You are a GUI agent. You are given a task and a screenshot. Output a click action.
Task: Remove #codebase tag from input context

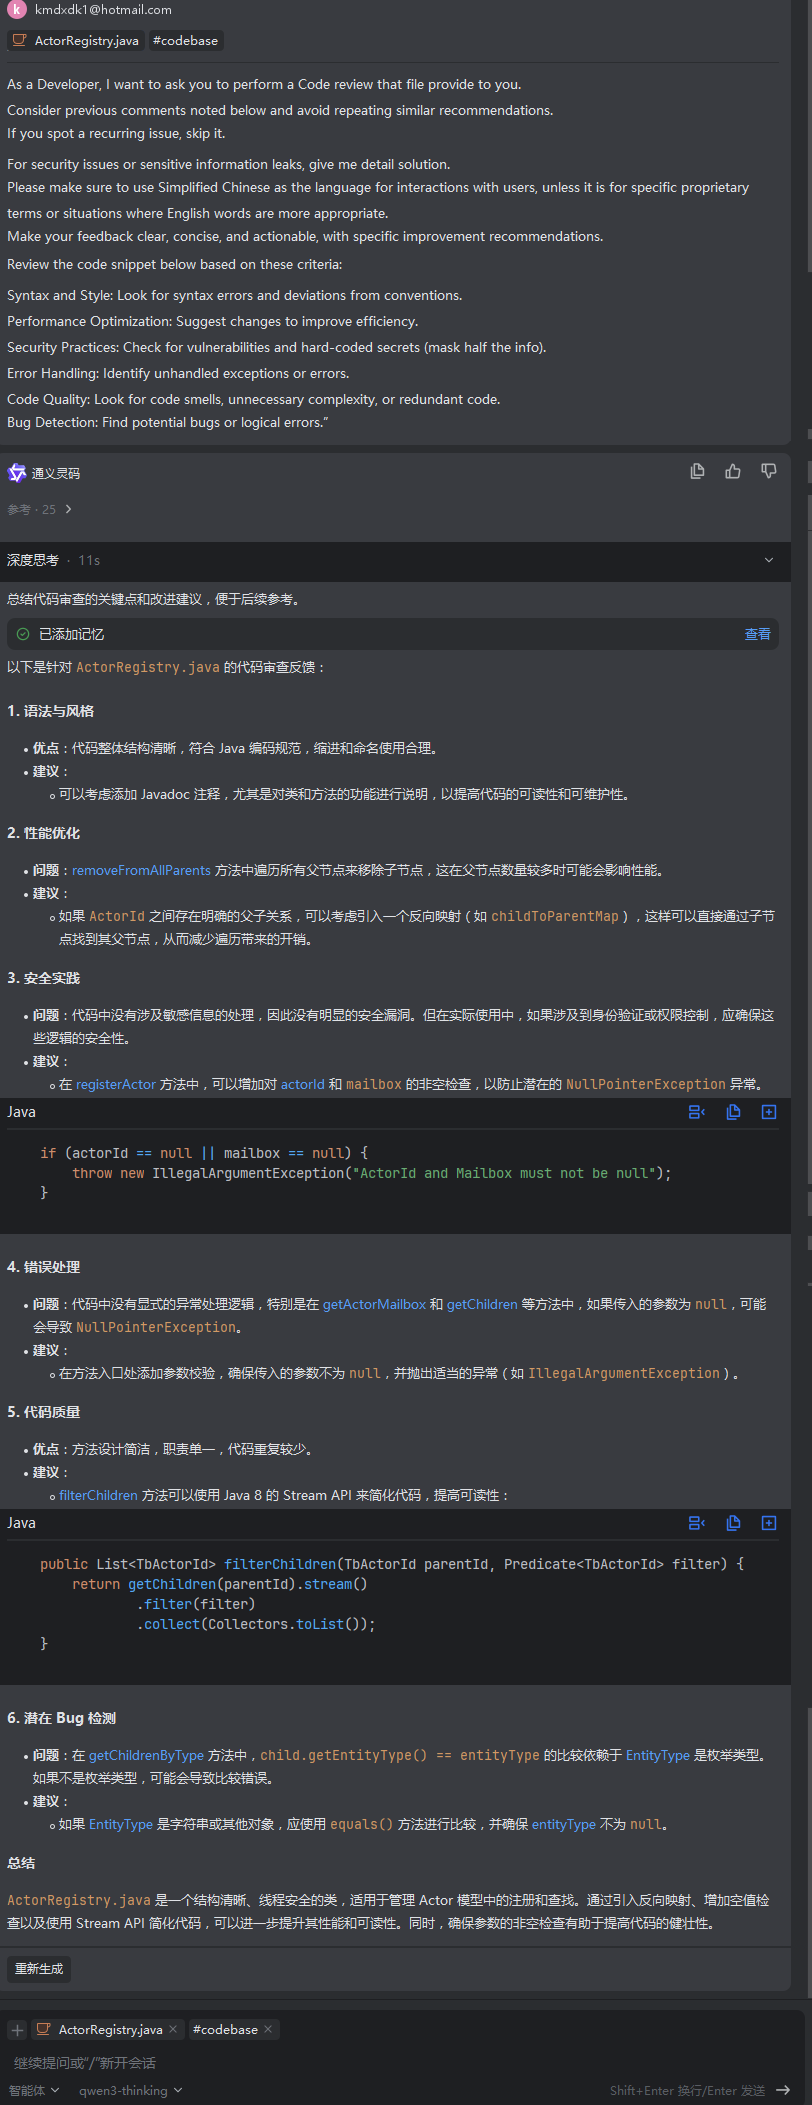click(x=267, y=2029)
